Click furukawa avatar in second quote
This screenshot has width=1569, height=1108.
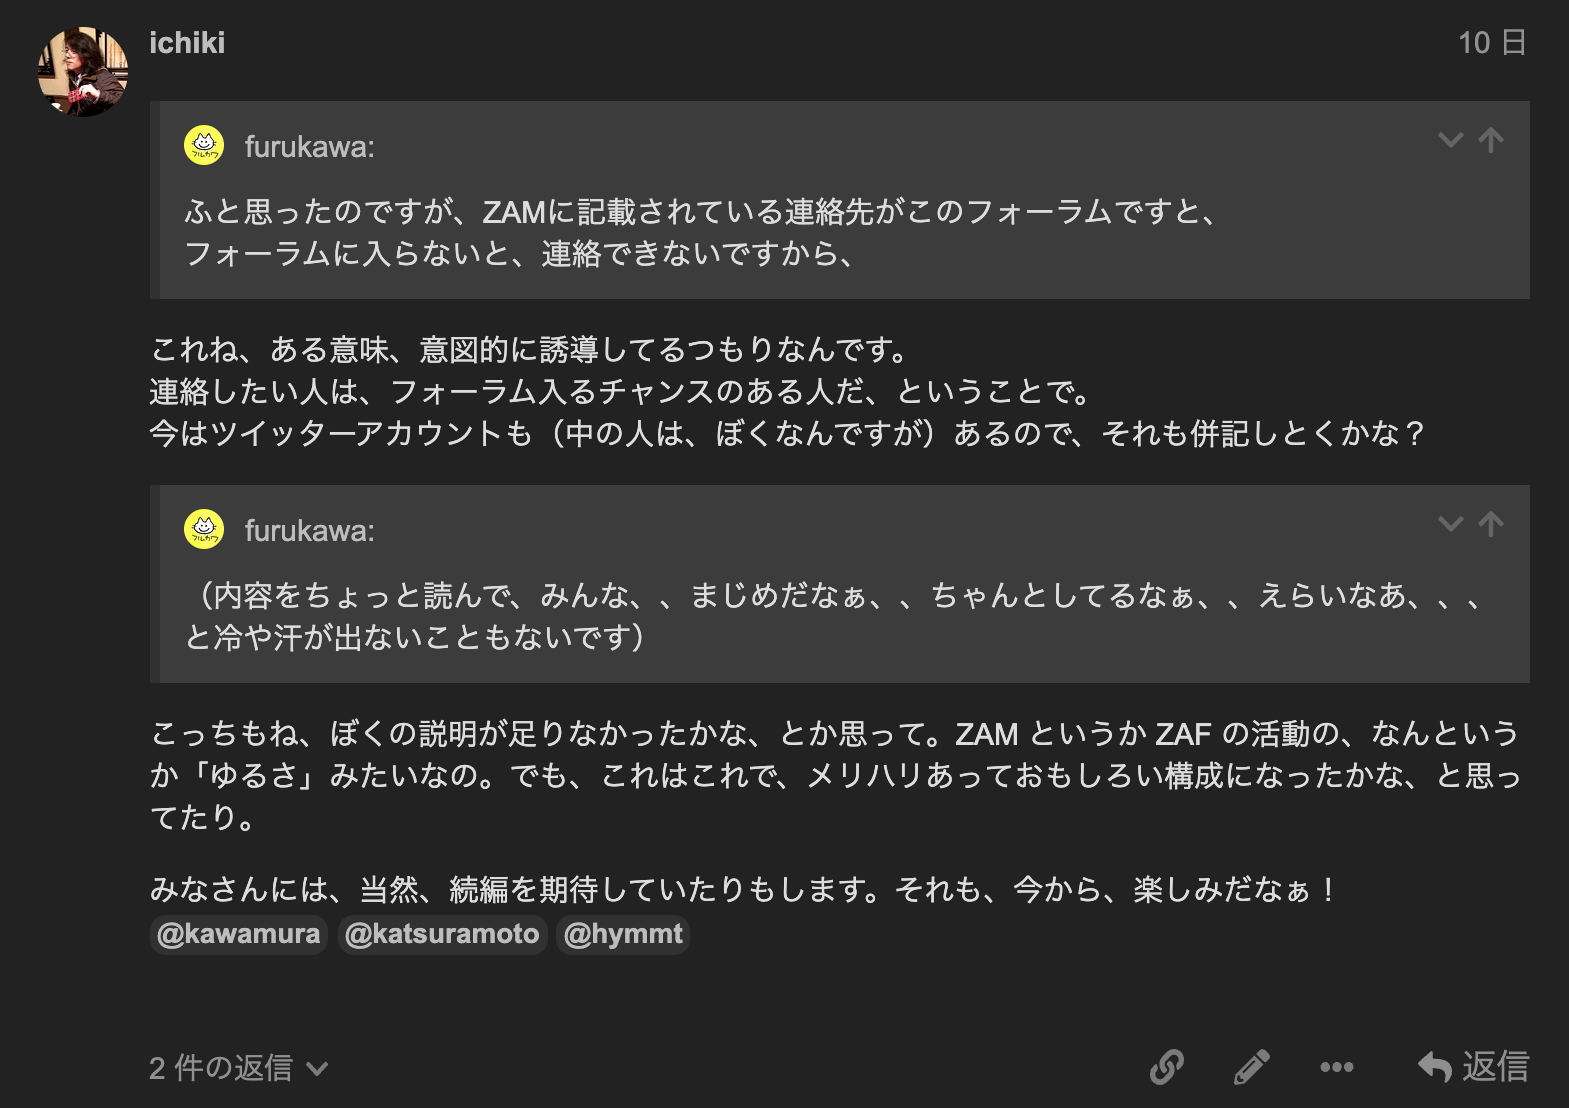(204, 529)
